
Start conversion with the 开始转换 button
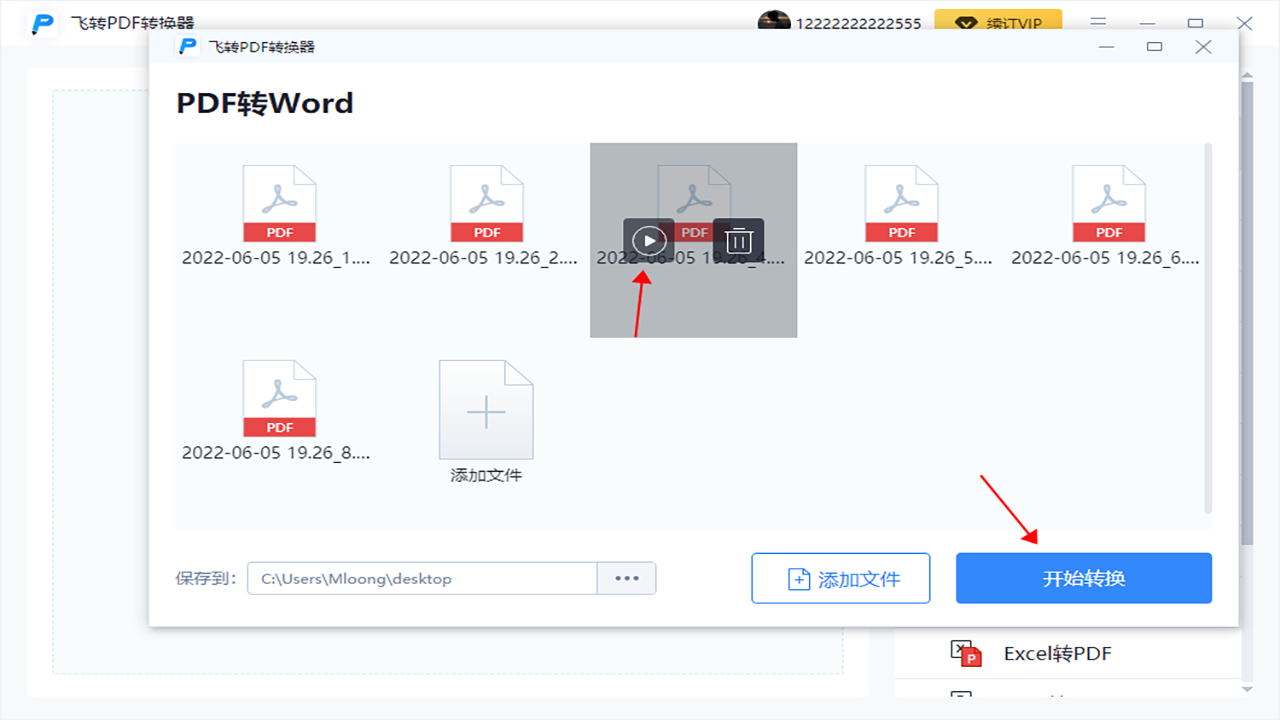[x=1083, y=578]
